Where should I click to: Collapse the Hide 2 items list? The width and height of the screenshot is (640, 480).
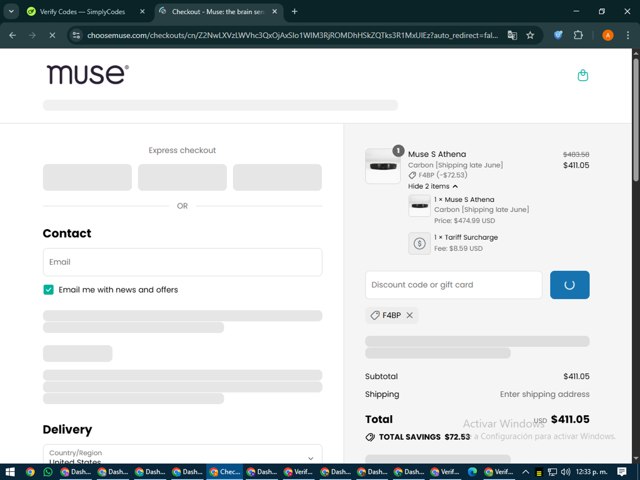(x=432, y=186)
